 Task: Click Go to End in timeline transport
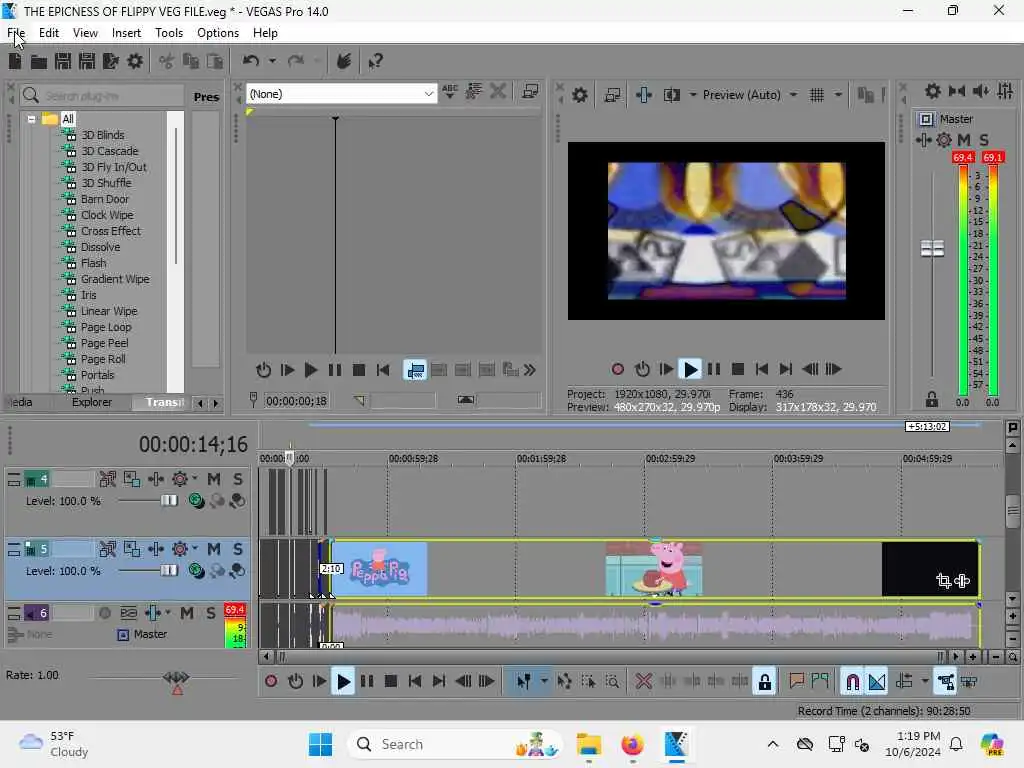(439, 682)
